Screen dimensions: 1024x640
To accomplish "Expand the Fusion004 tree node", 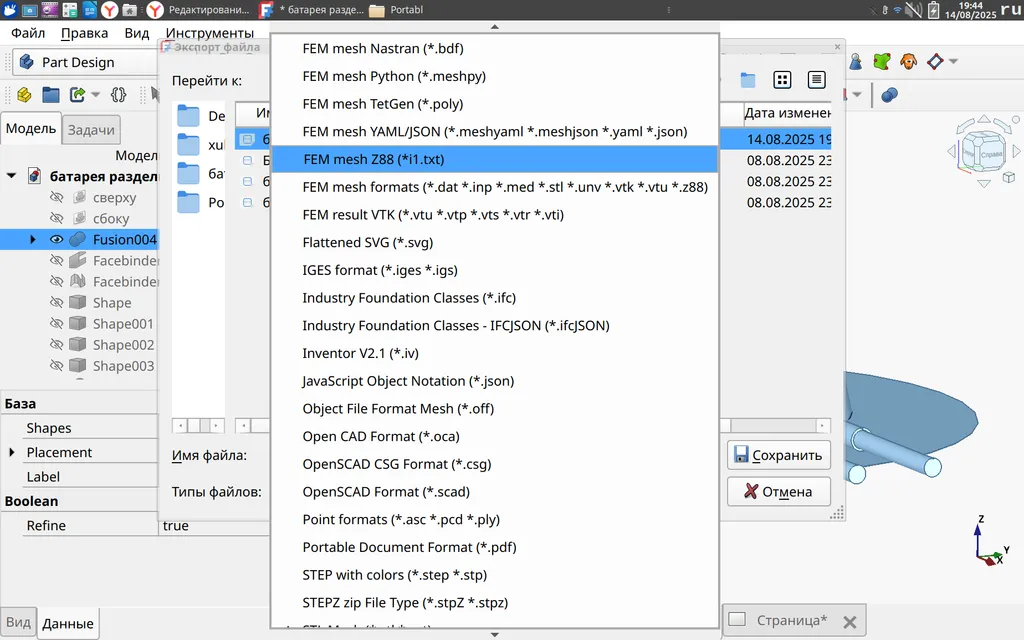I will click(33, 239).
